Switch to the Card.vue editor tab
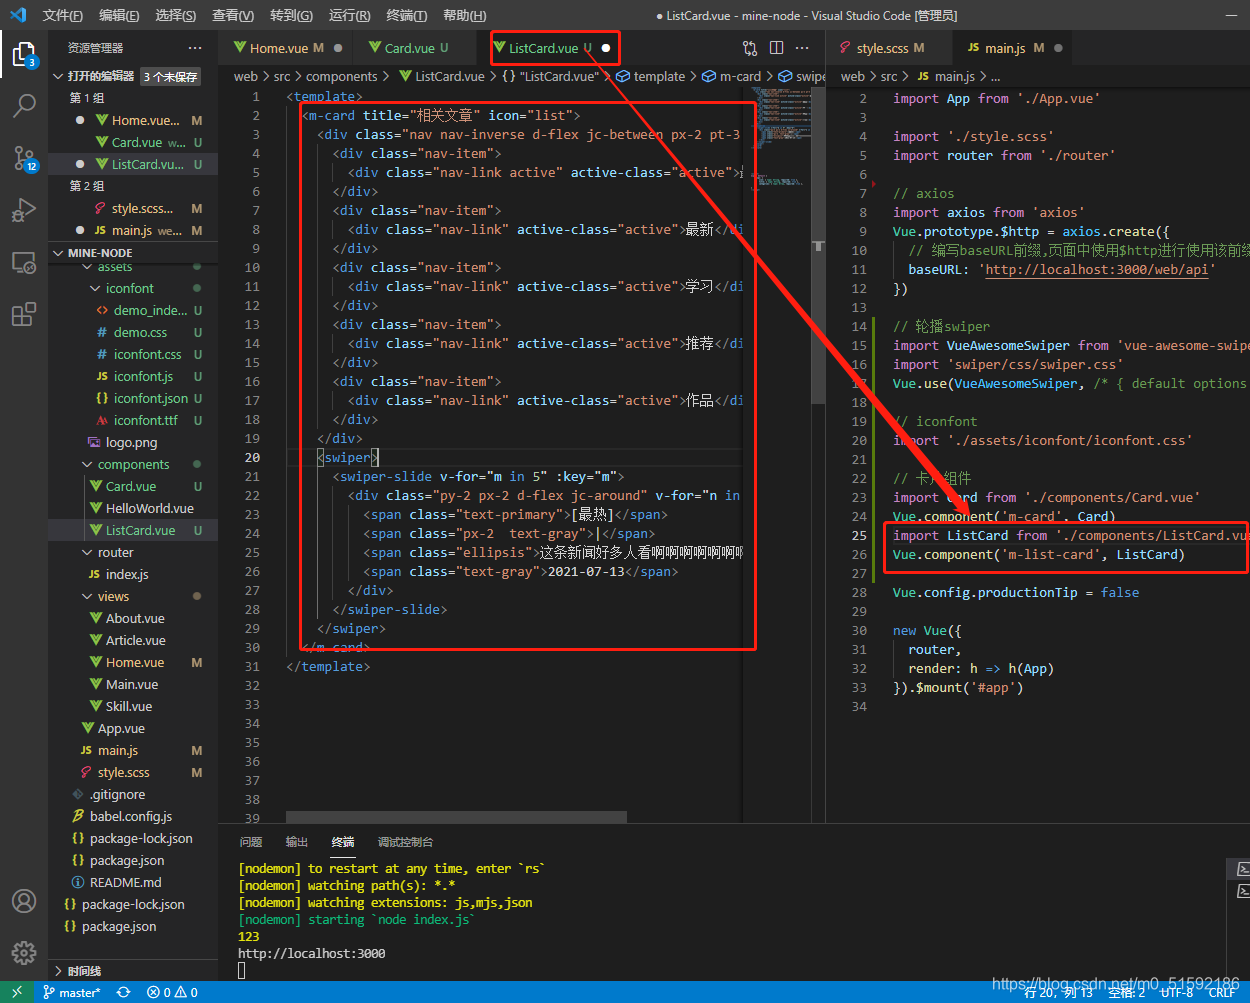Viewport: 1250px width, 1003px height. point(409,48)
